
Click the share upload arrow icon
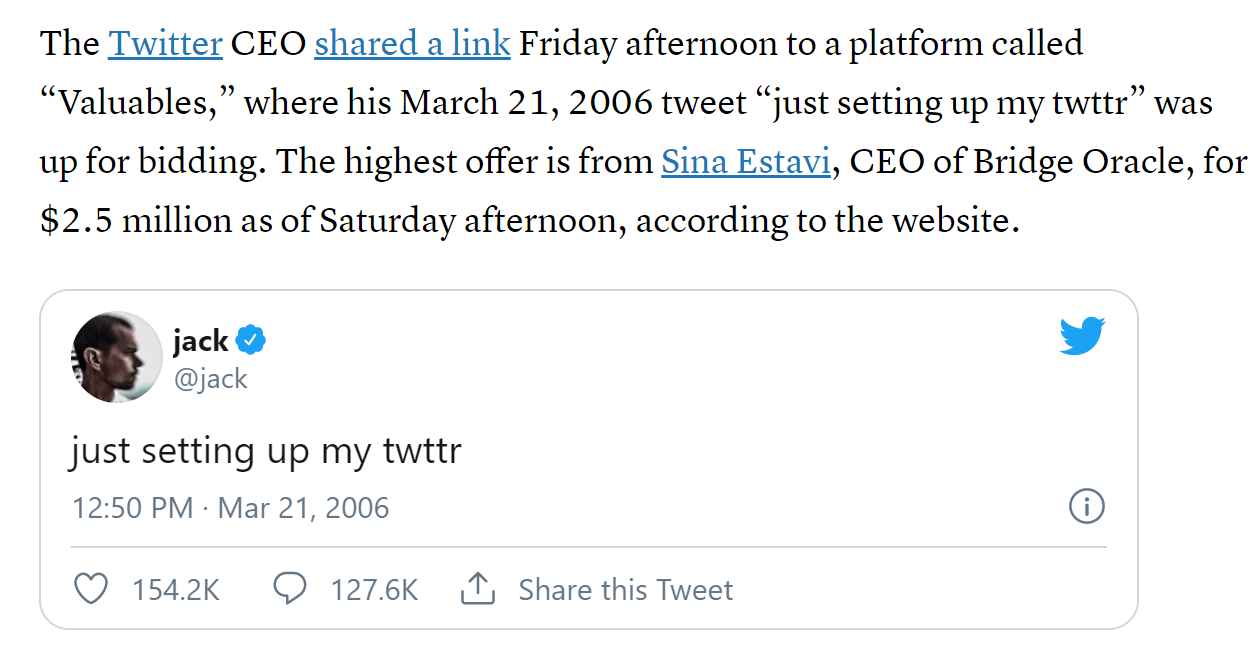(478, 589)
